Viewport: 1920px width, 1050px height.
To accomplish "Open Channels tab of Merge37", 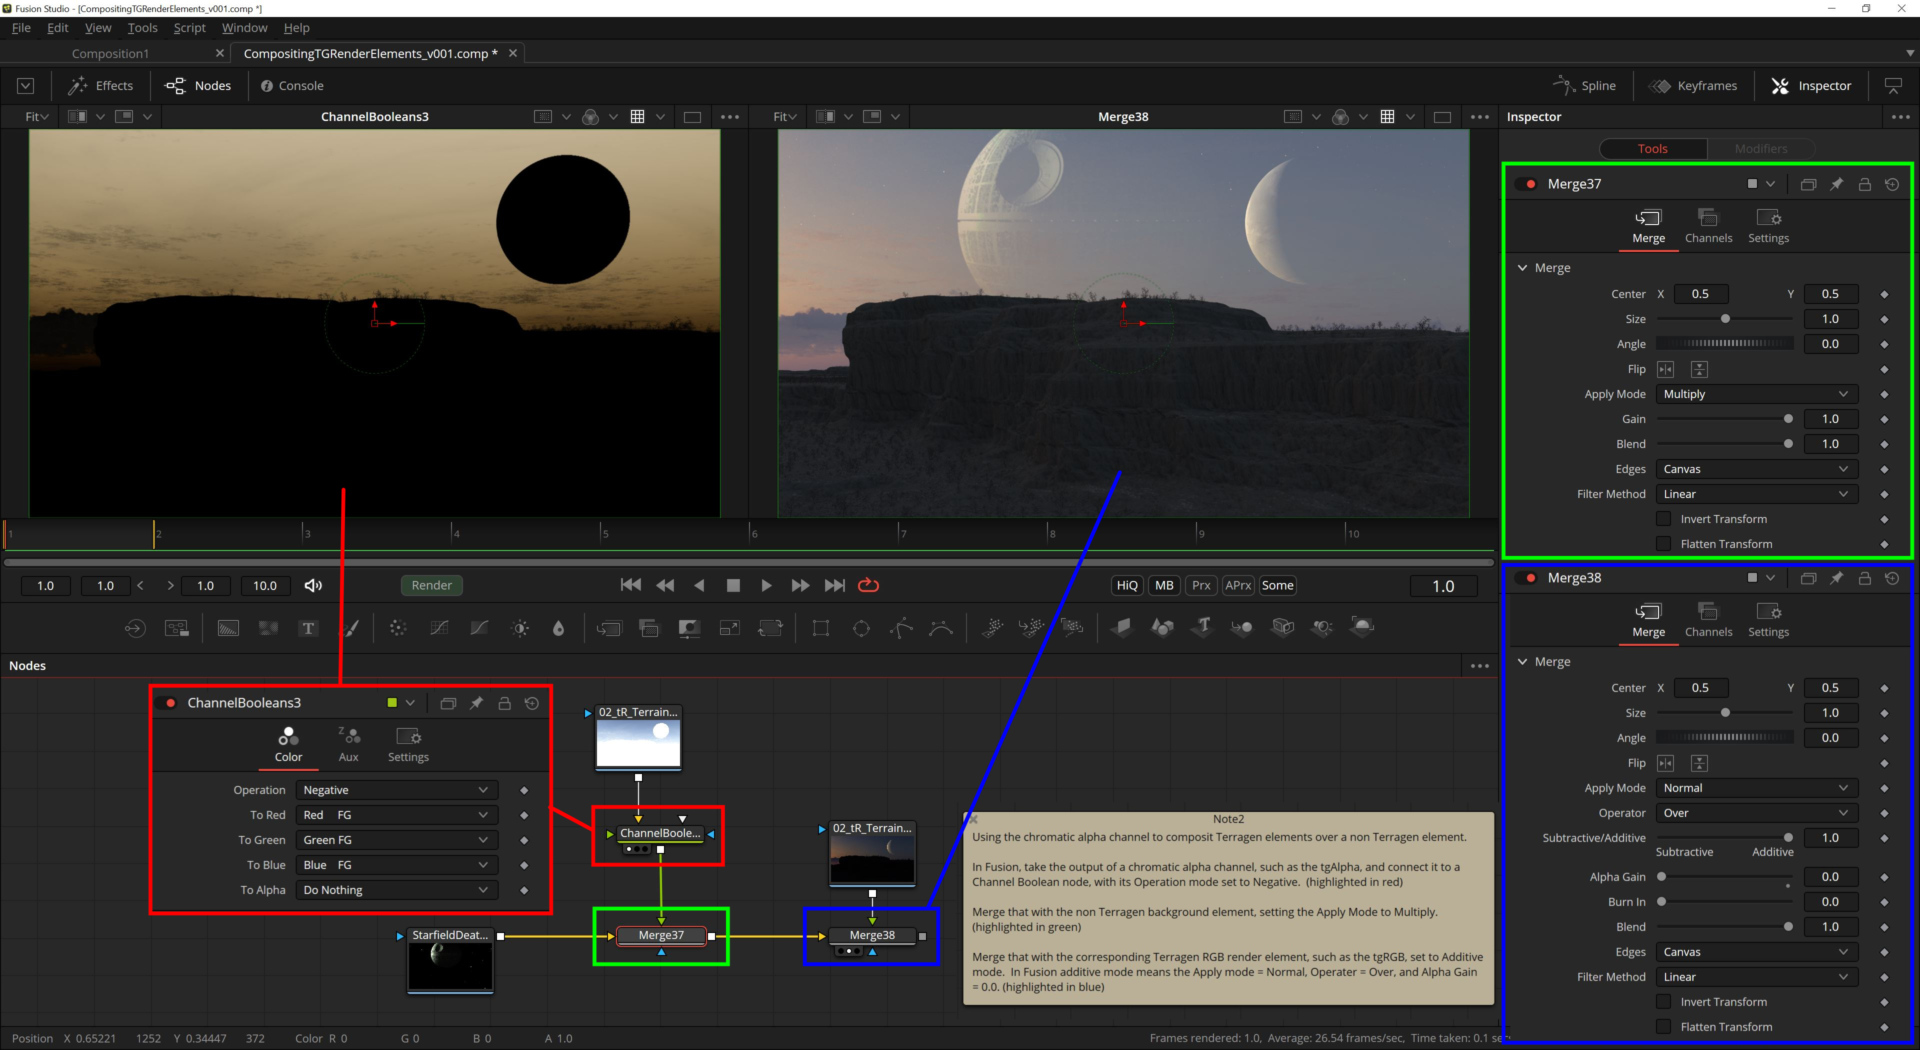I will pyautogui.click(x=1708, y=226).
